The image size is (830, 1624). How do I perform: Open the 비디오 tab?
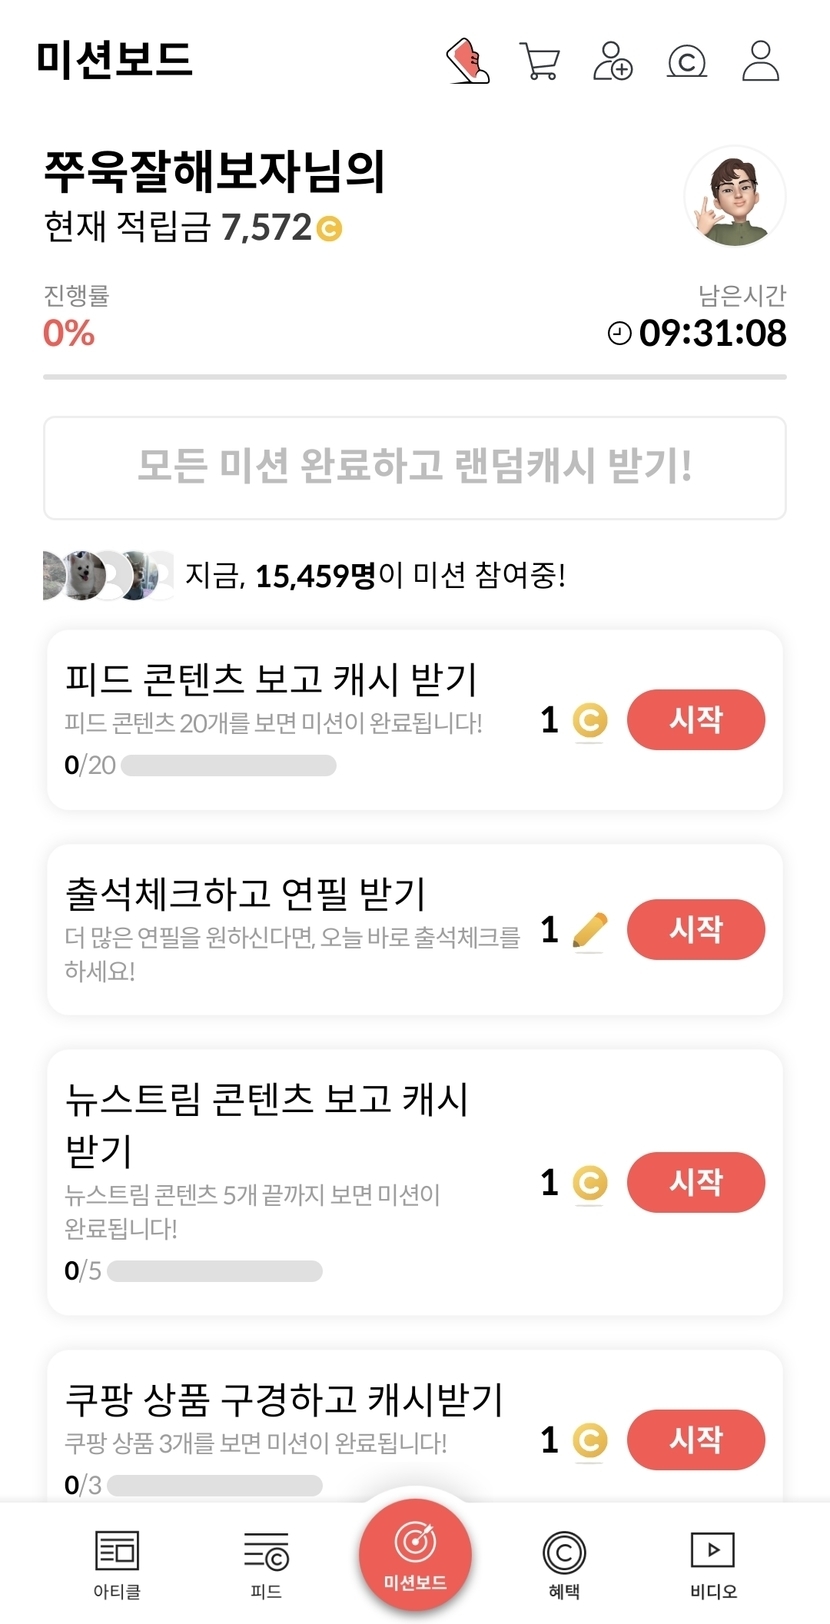(x=713, y=1564)
